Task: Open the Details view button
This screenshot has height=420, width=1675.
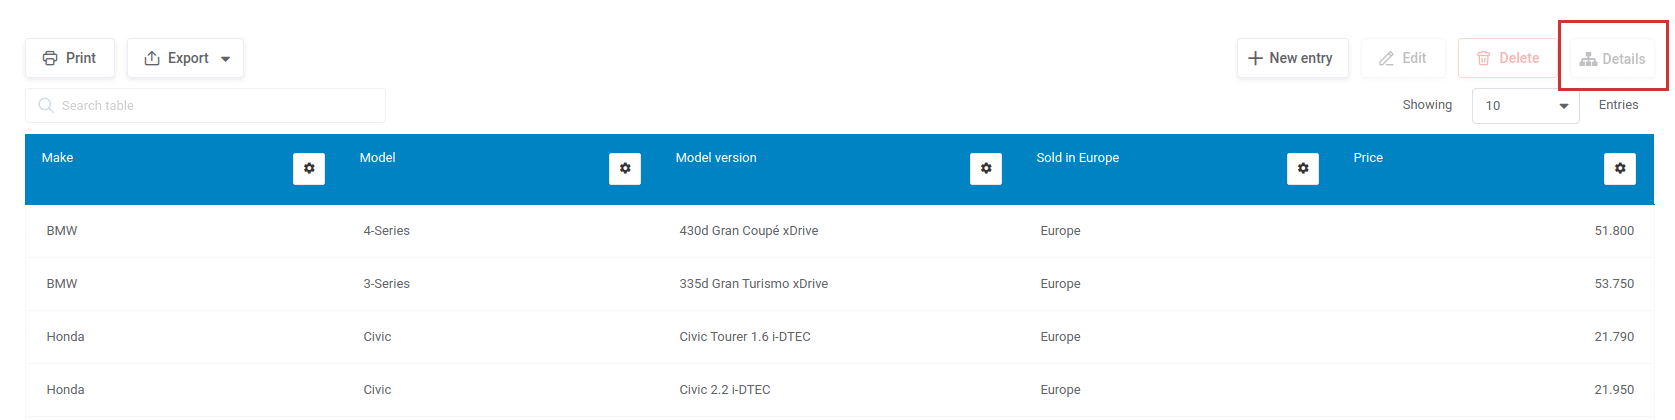Action: click(1612, 59)
